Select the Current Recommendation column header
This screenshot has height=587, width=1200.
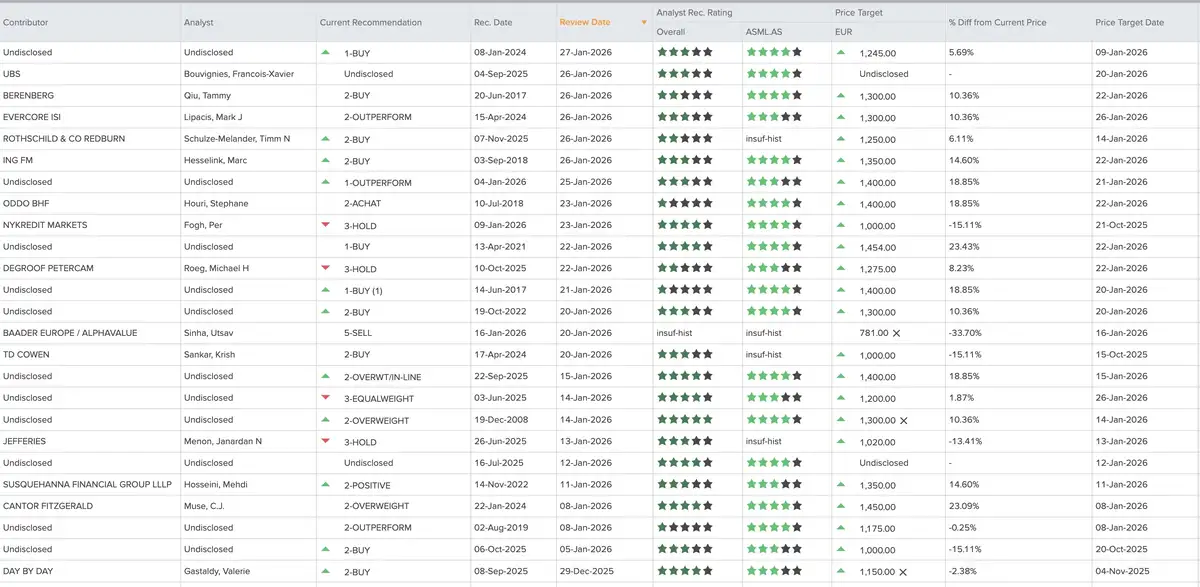click(370, 22)
